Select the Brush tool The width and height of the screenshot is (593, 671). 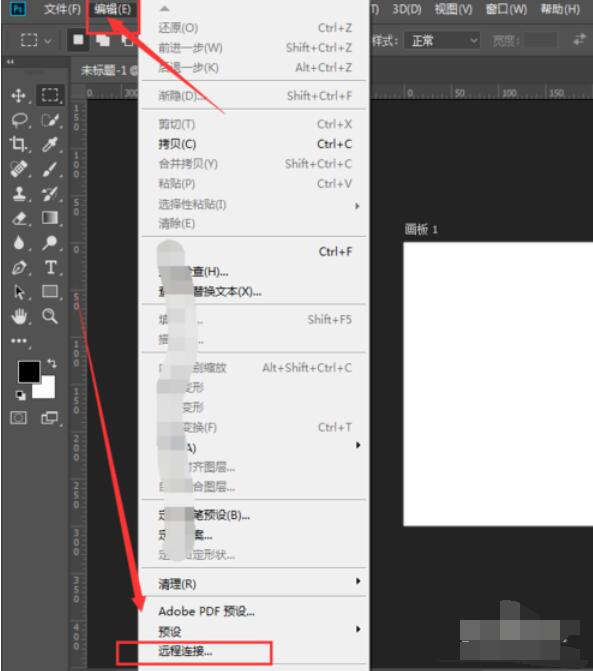[x=50, y=169]
